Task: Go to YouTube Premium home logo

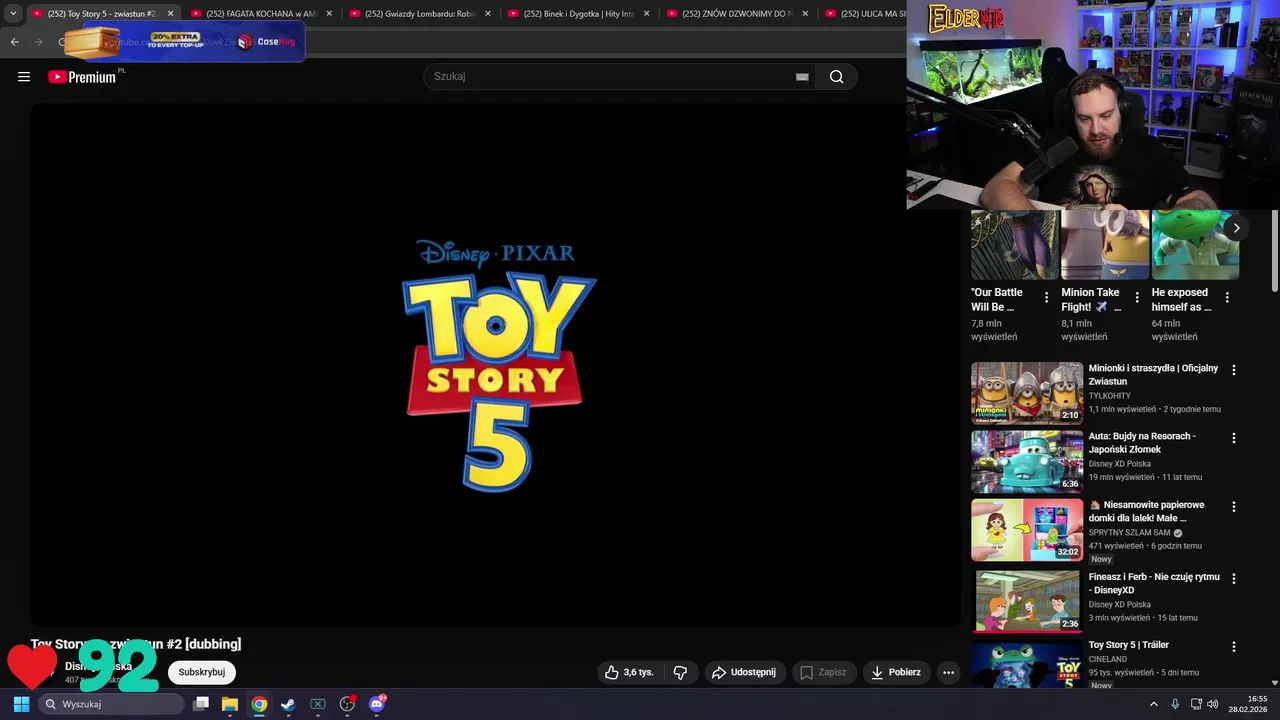Action: point(83,77)
